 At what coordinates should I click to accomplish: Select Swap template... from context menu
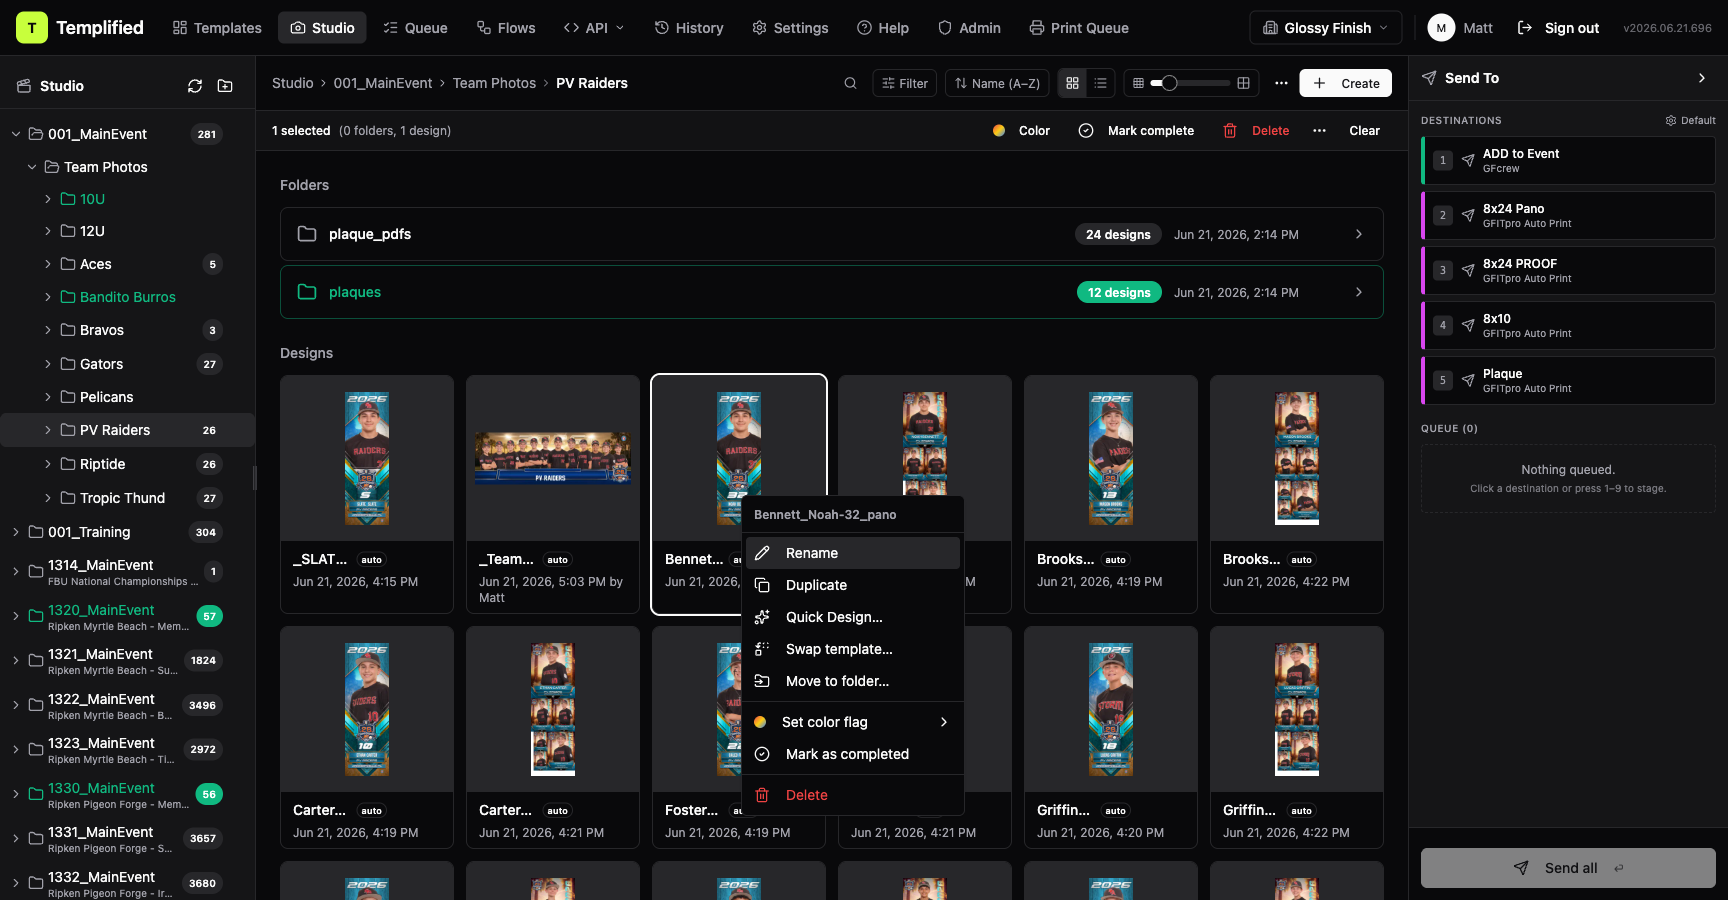(853, 649)
